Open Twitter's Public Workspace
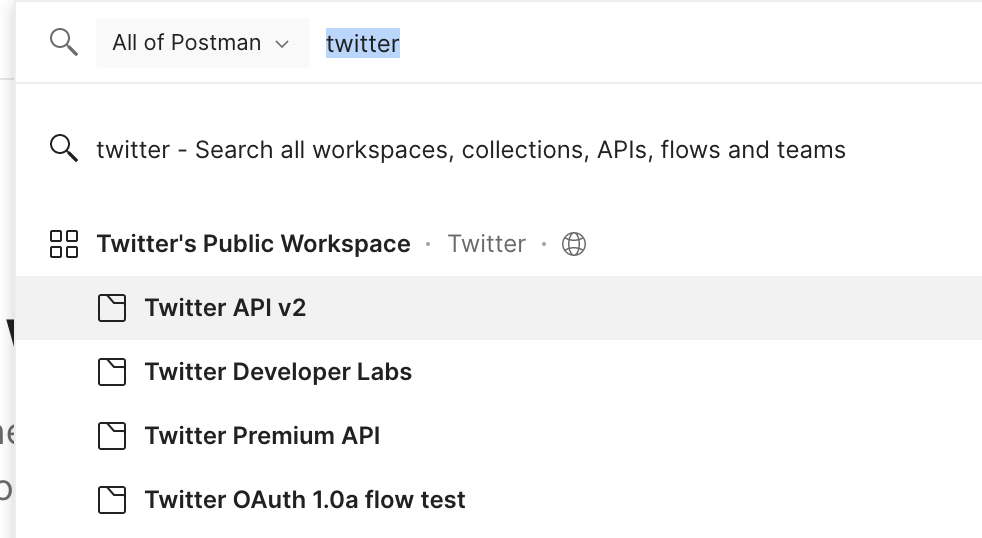Image resolution: width=982 pixels, height=538 pixels. (x=253, y=244)
